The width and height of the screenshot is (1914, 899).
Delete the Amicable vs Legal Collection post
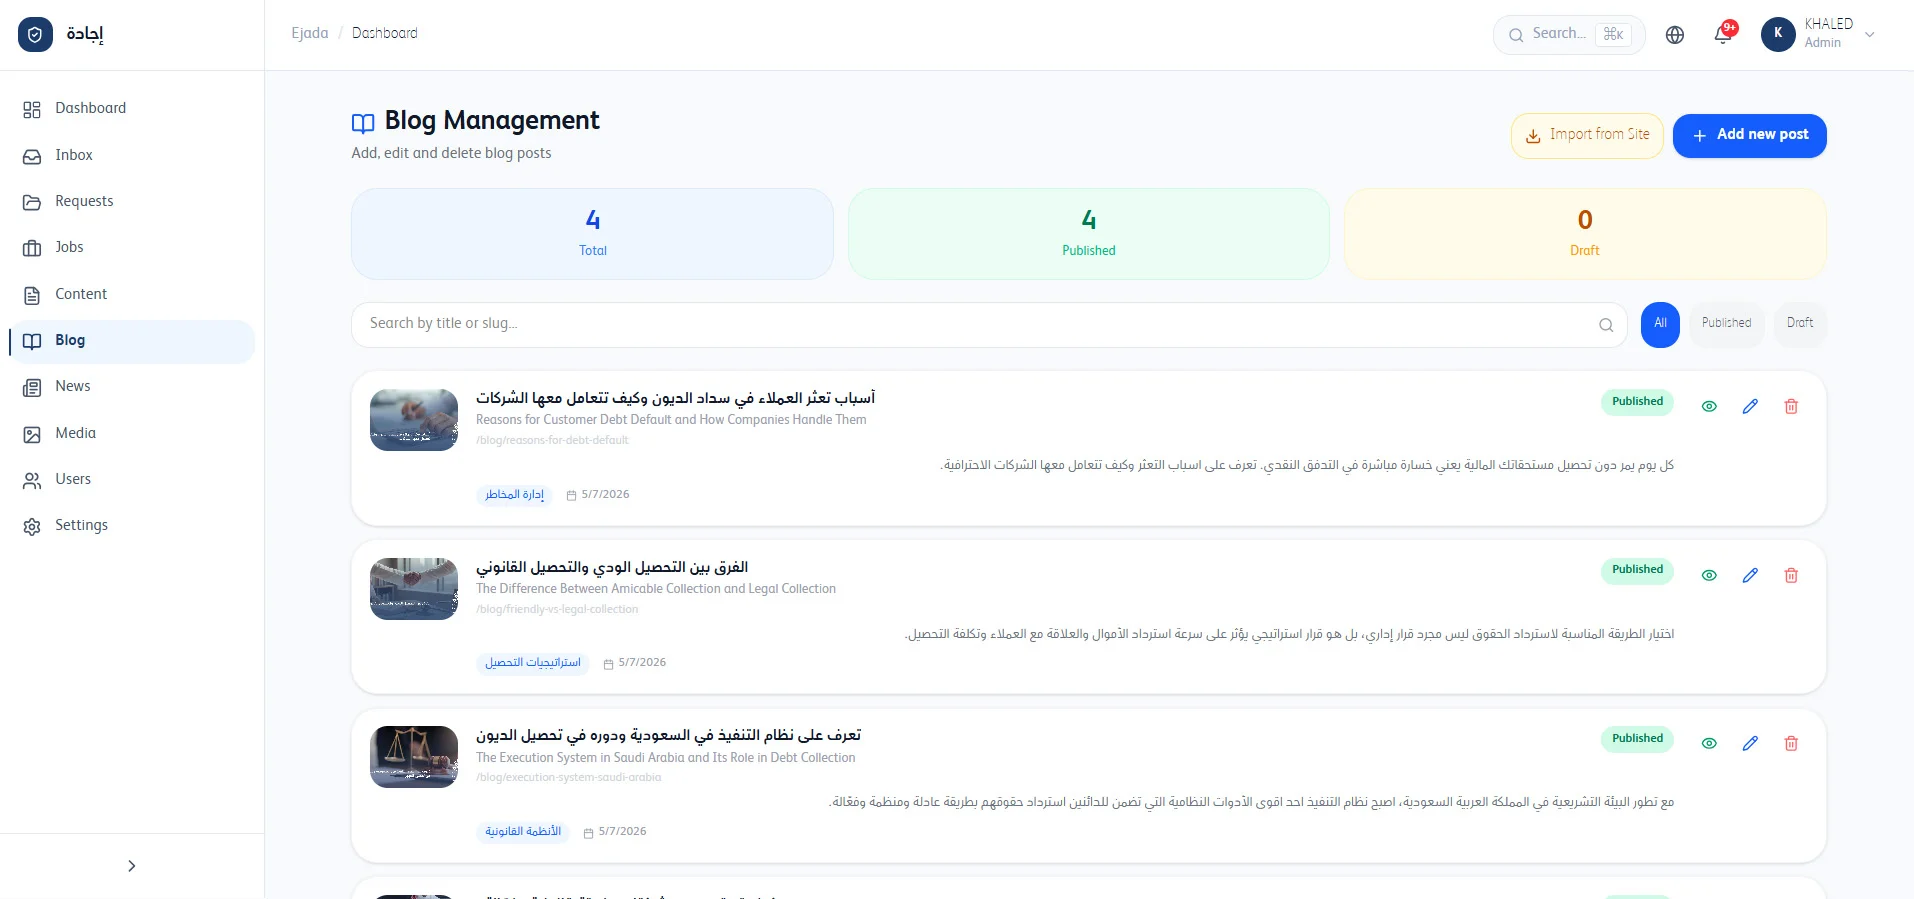1791,575
